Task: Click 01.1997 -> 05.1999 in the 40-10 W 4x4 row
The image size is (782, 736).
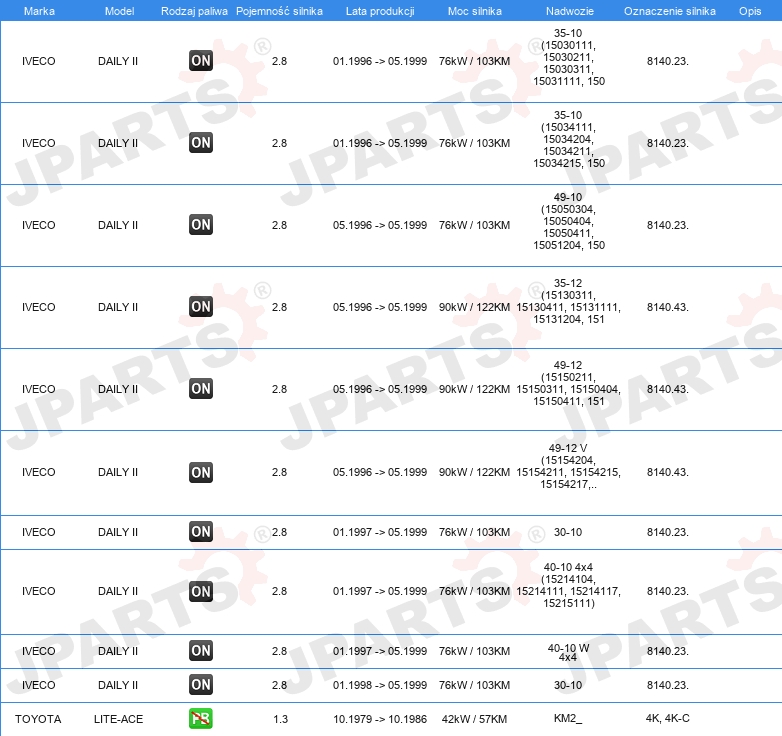Action: (380, 651)
